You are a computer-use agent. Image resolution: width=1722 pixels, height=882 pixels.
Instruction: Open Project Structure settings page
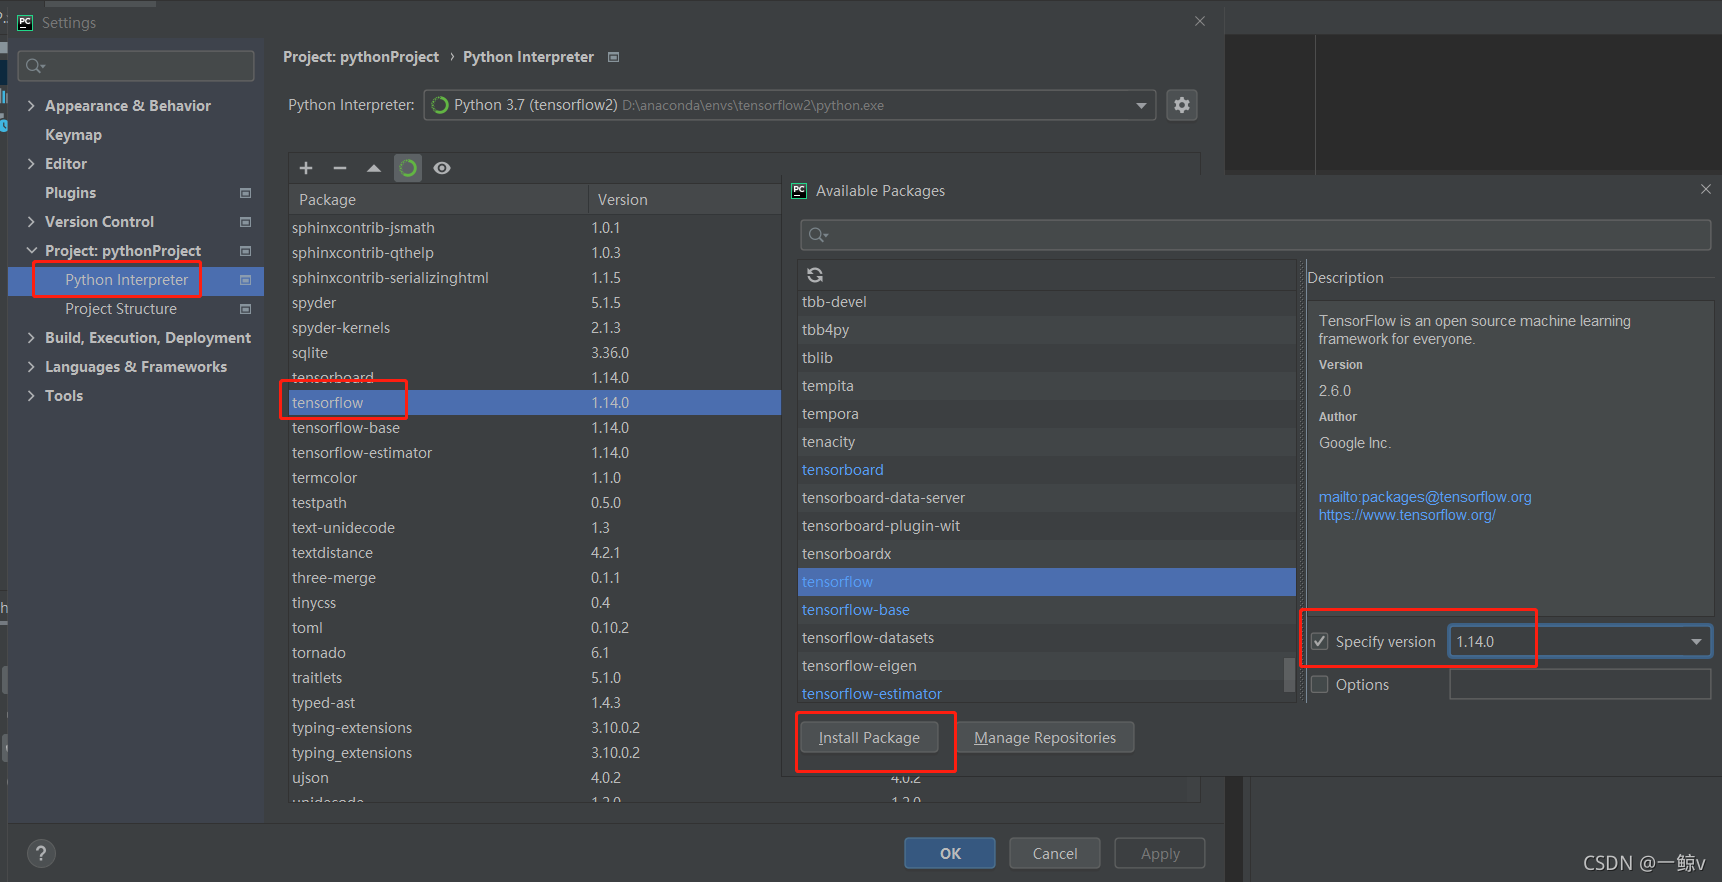[120, 309]
